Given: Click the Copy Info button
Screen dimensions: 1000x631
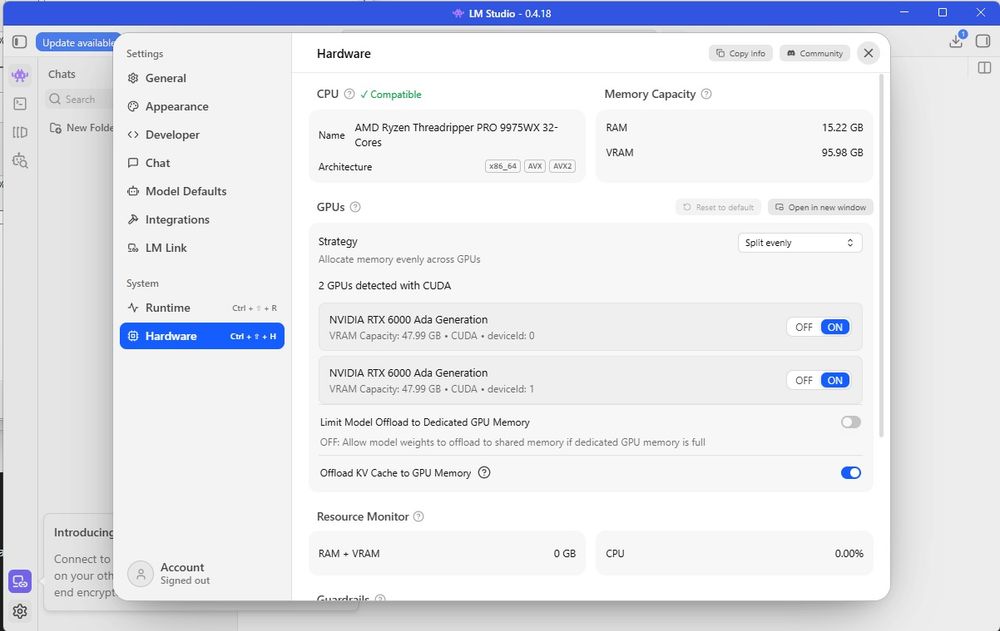Looking at the screenshot, I should pyautogui.click(x=740, y=53).
